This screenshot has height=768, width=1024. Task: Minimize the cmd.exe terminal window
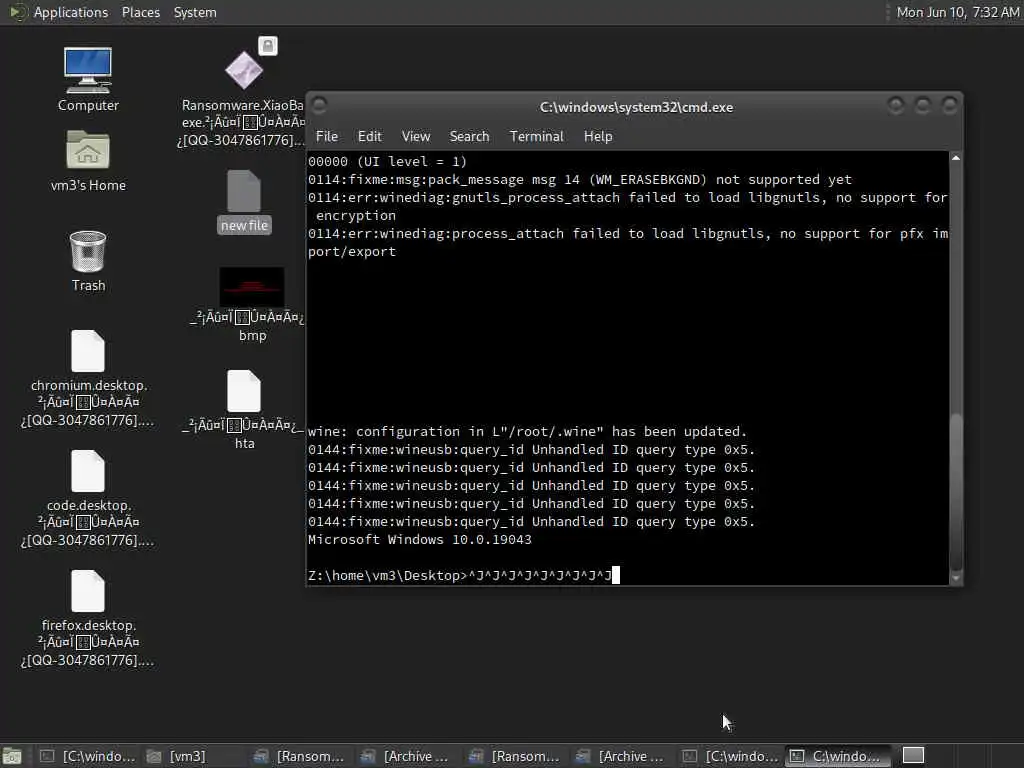click(895, 105)
